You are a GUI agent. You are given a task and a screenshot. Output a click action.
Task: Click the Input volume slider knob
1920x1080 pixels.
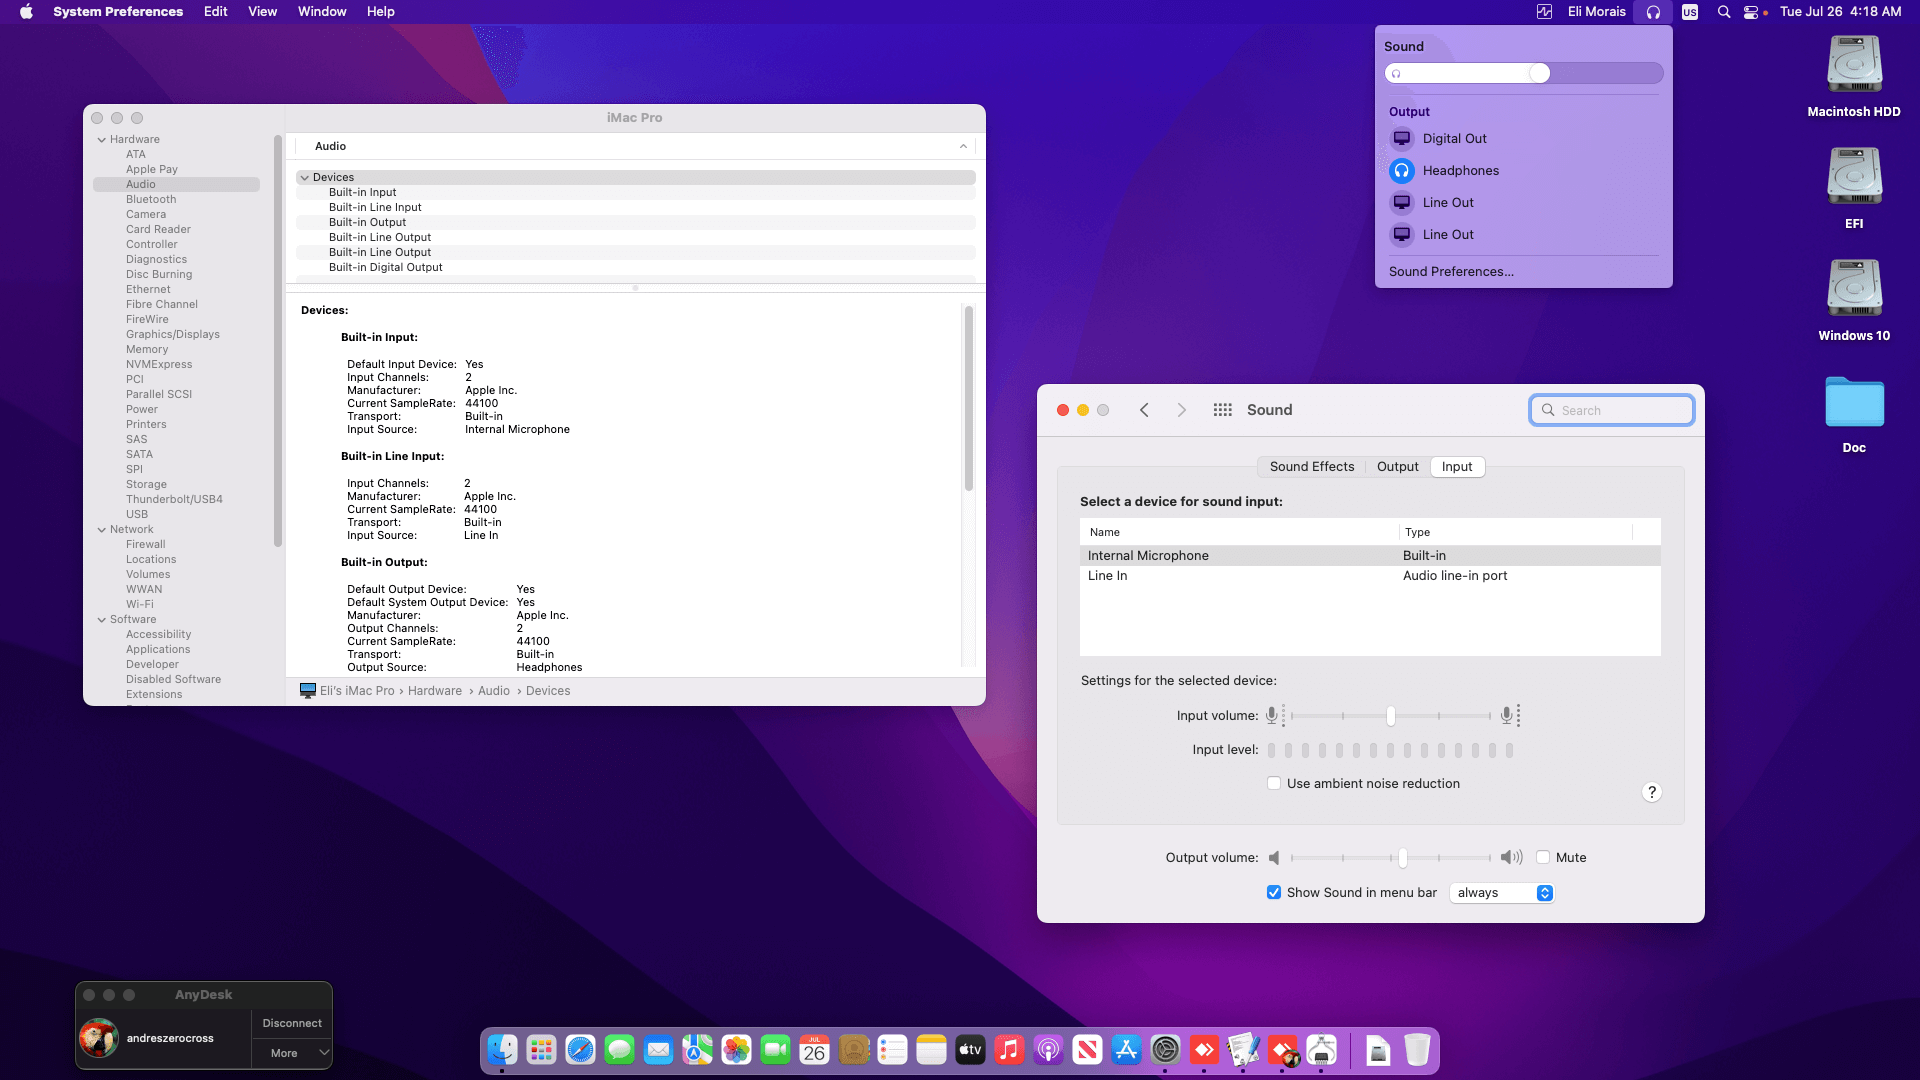click(1391, 716)
